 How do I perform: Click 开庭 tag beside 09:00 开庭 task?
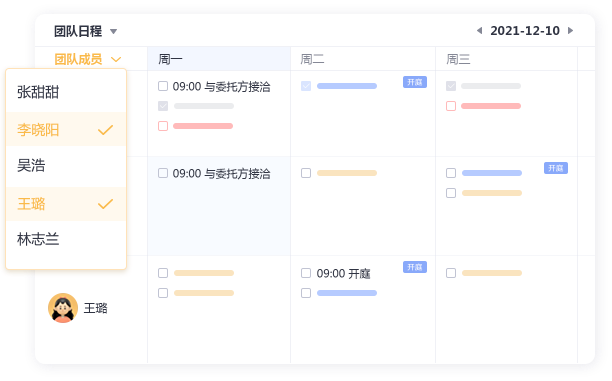(415, 267)
